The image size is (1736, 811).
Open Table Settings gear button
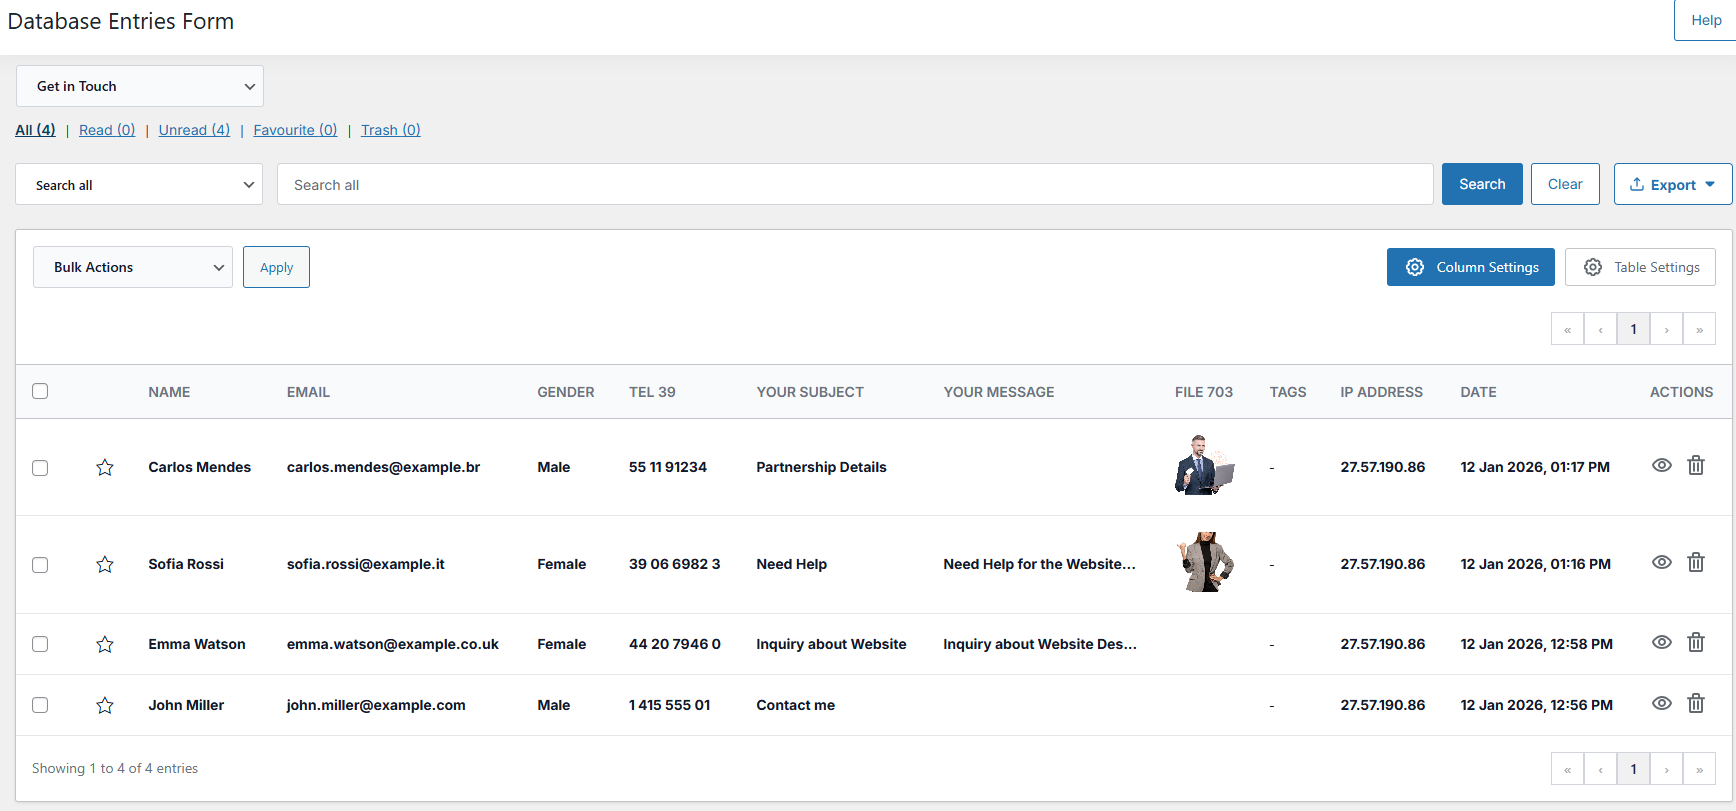(1640, 267)
